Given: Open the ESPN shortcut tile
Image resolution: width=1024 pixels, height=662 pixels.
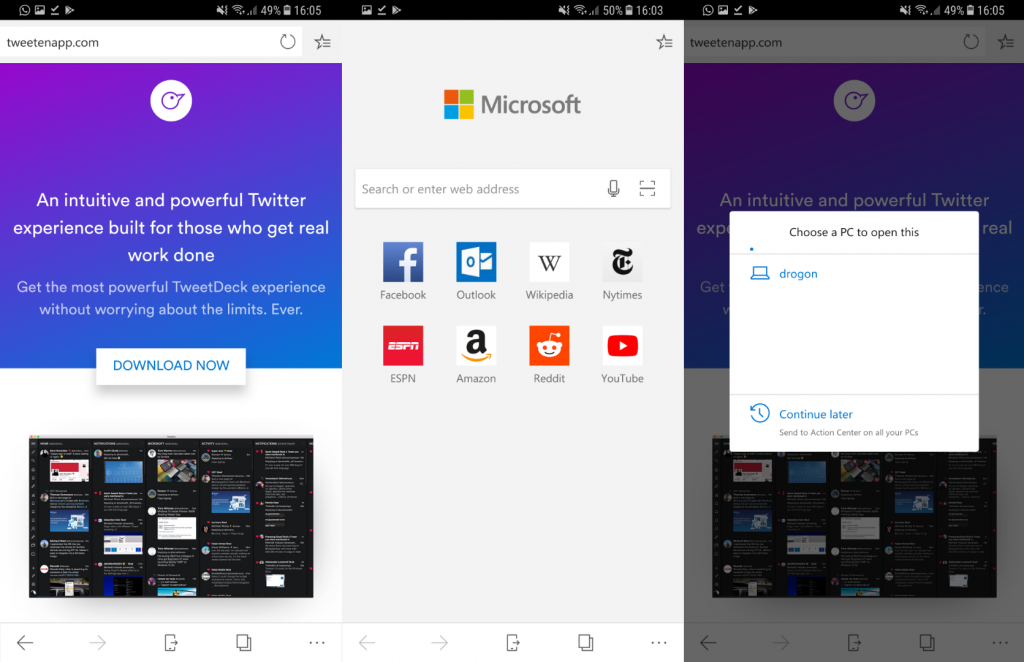Looking at the screenshot, I should coord(403,355).
